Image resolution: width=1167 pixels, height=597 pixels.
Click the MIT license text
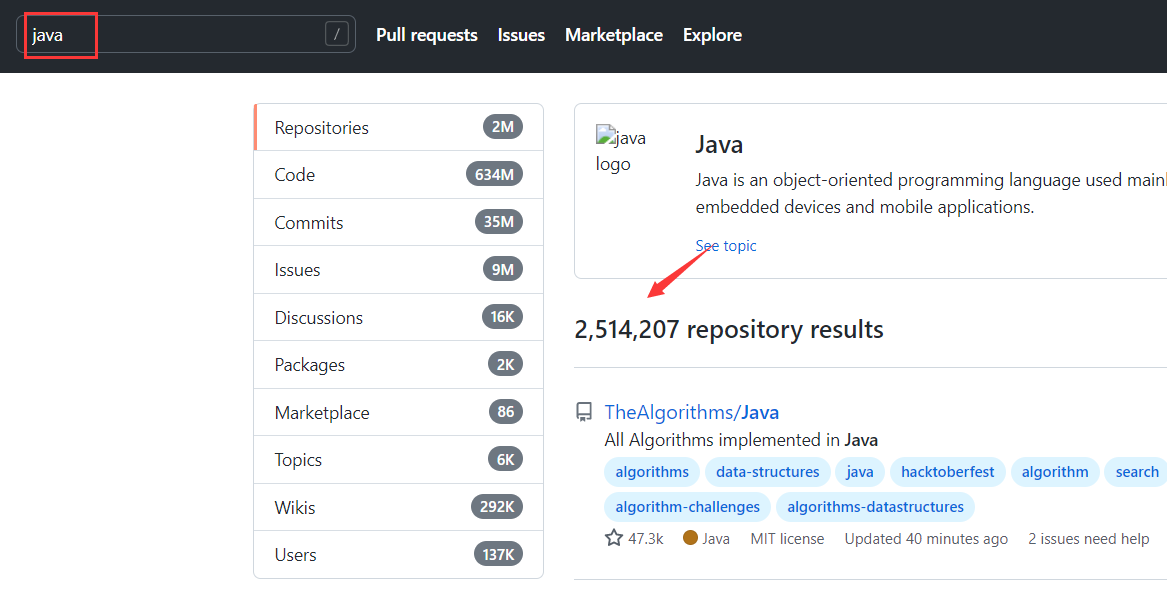click(787, 538)
